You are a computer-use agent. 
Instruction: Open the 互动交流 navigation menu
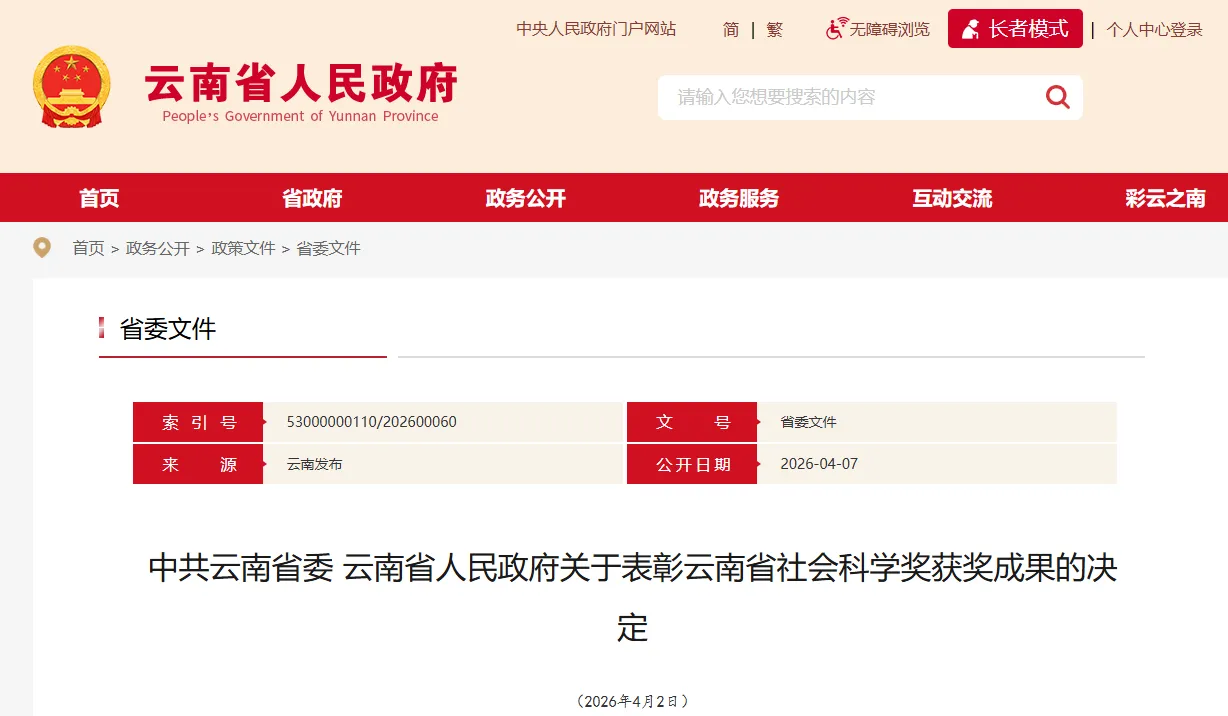pos(952,198)
